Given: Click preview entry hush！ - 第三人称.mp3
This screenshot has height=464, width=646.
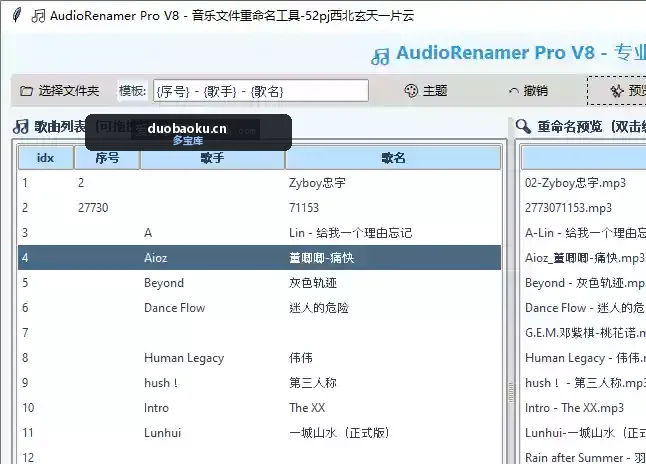Looking at the screenshot, I should click(585, 383).
